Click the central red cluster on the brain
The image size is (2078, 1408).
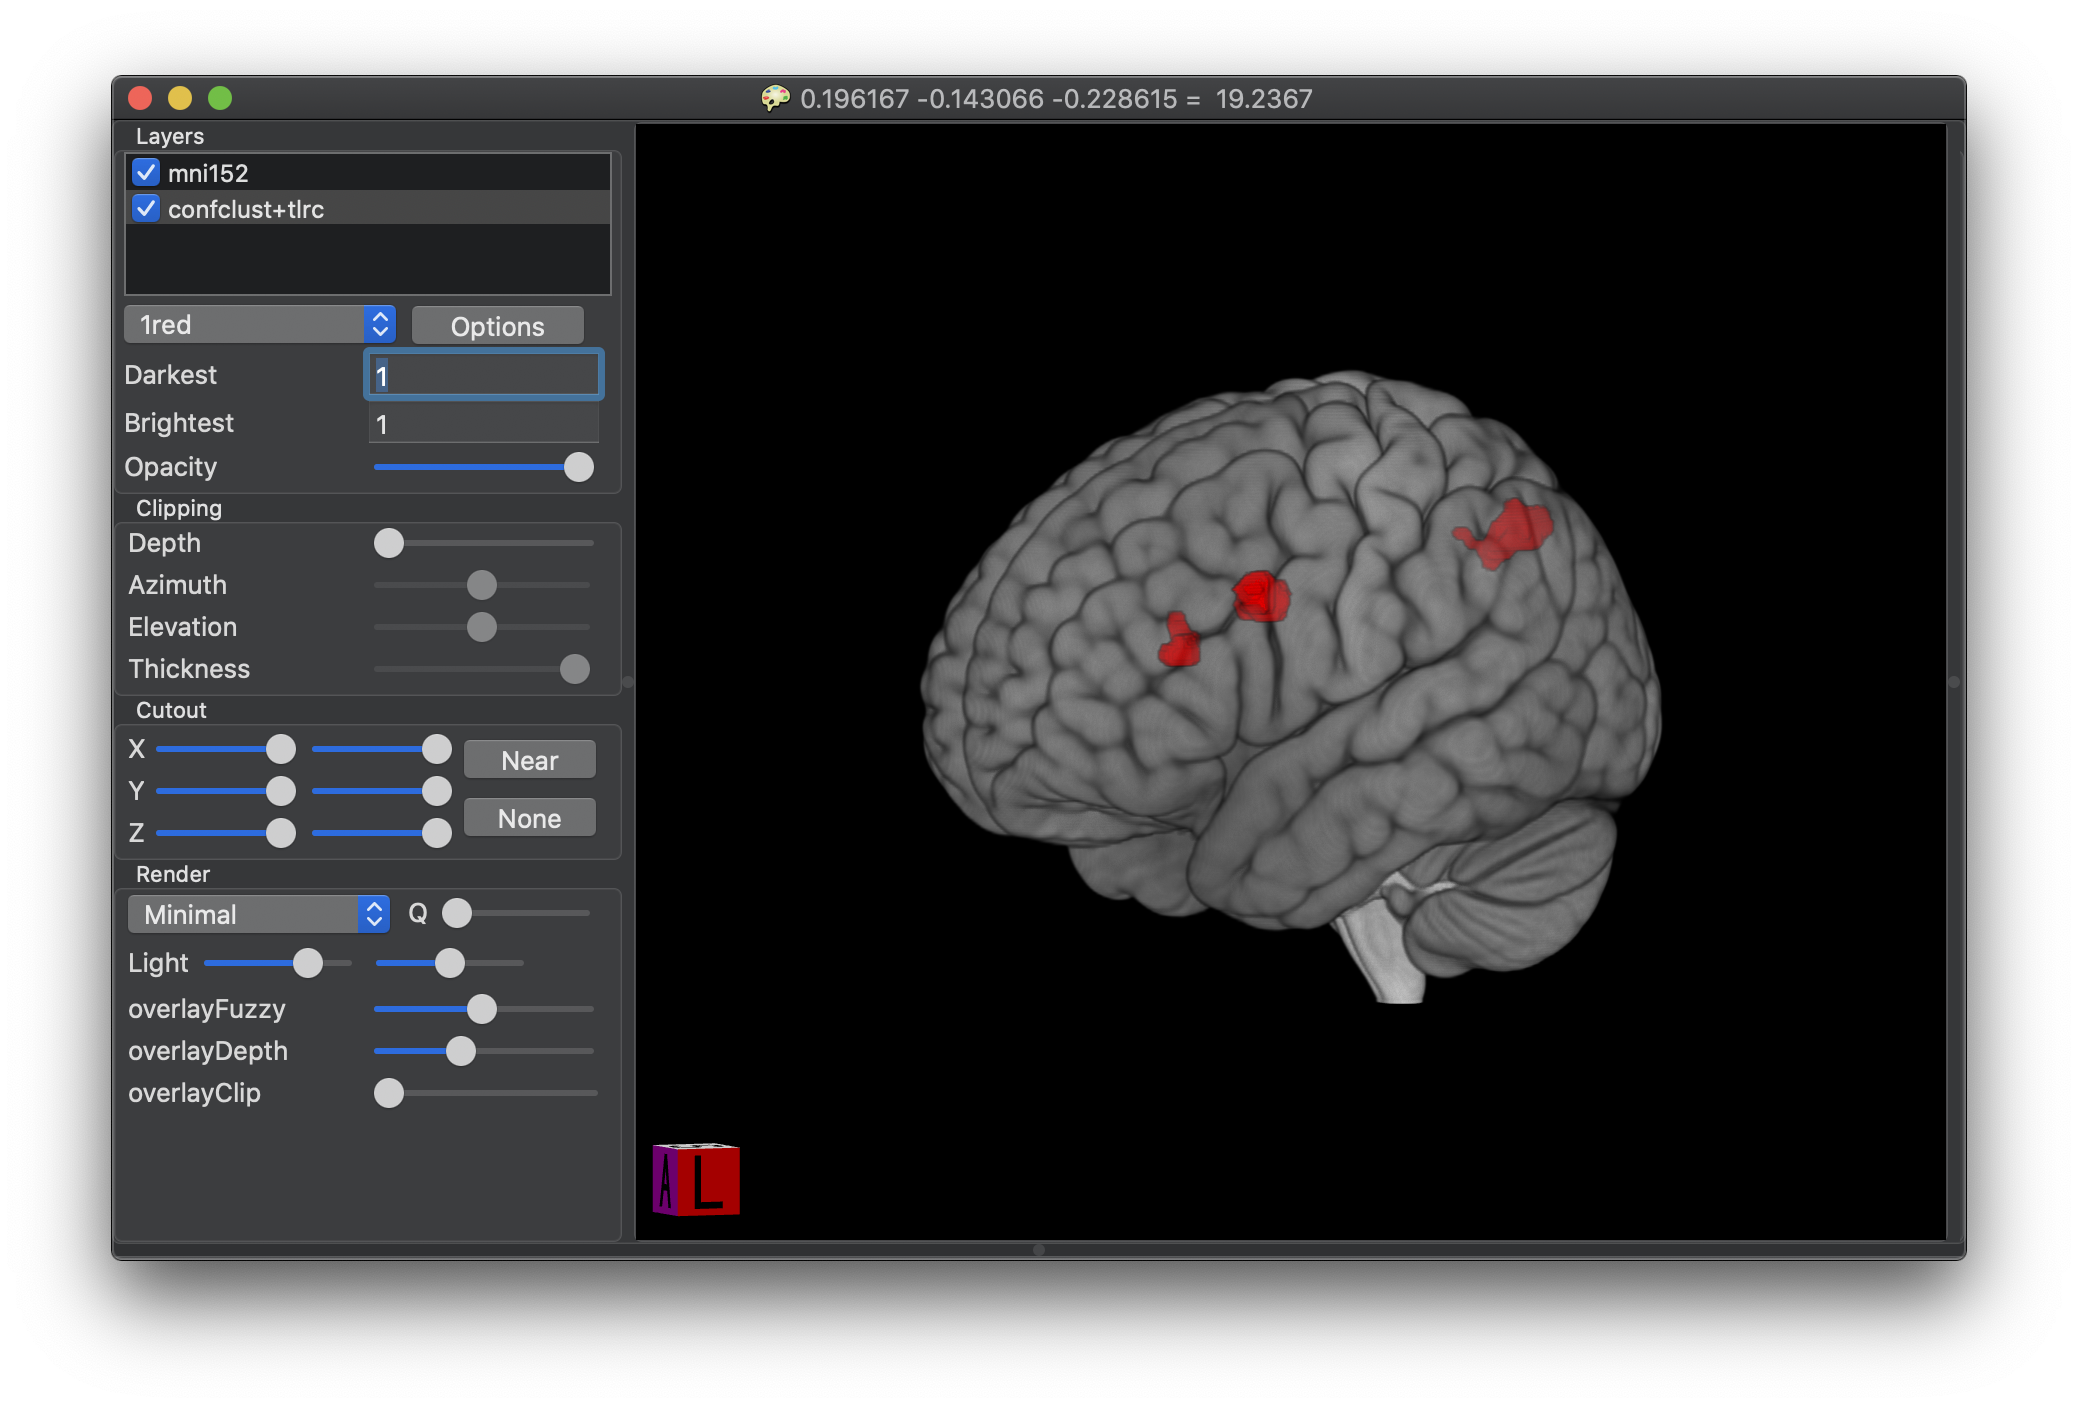[1261, 596]
